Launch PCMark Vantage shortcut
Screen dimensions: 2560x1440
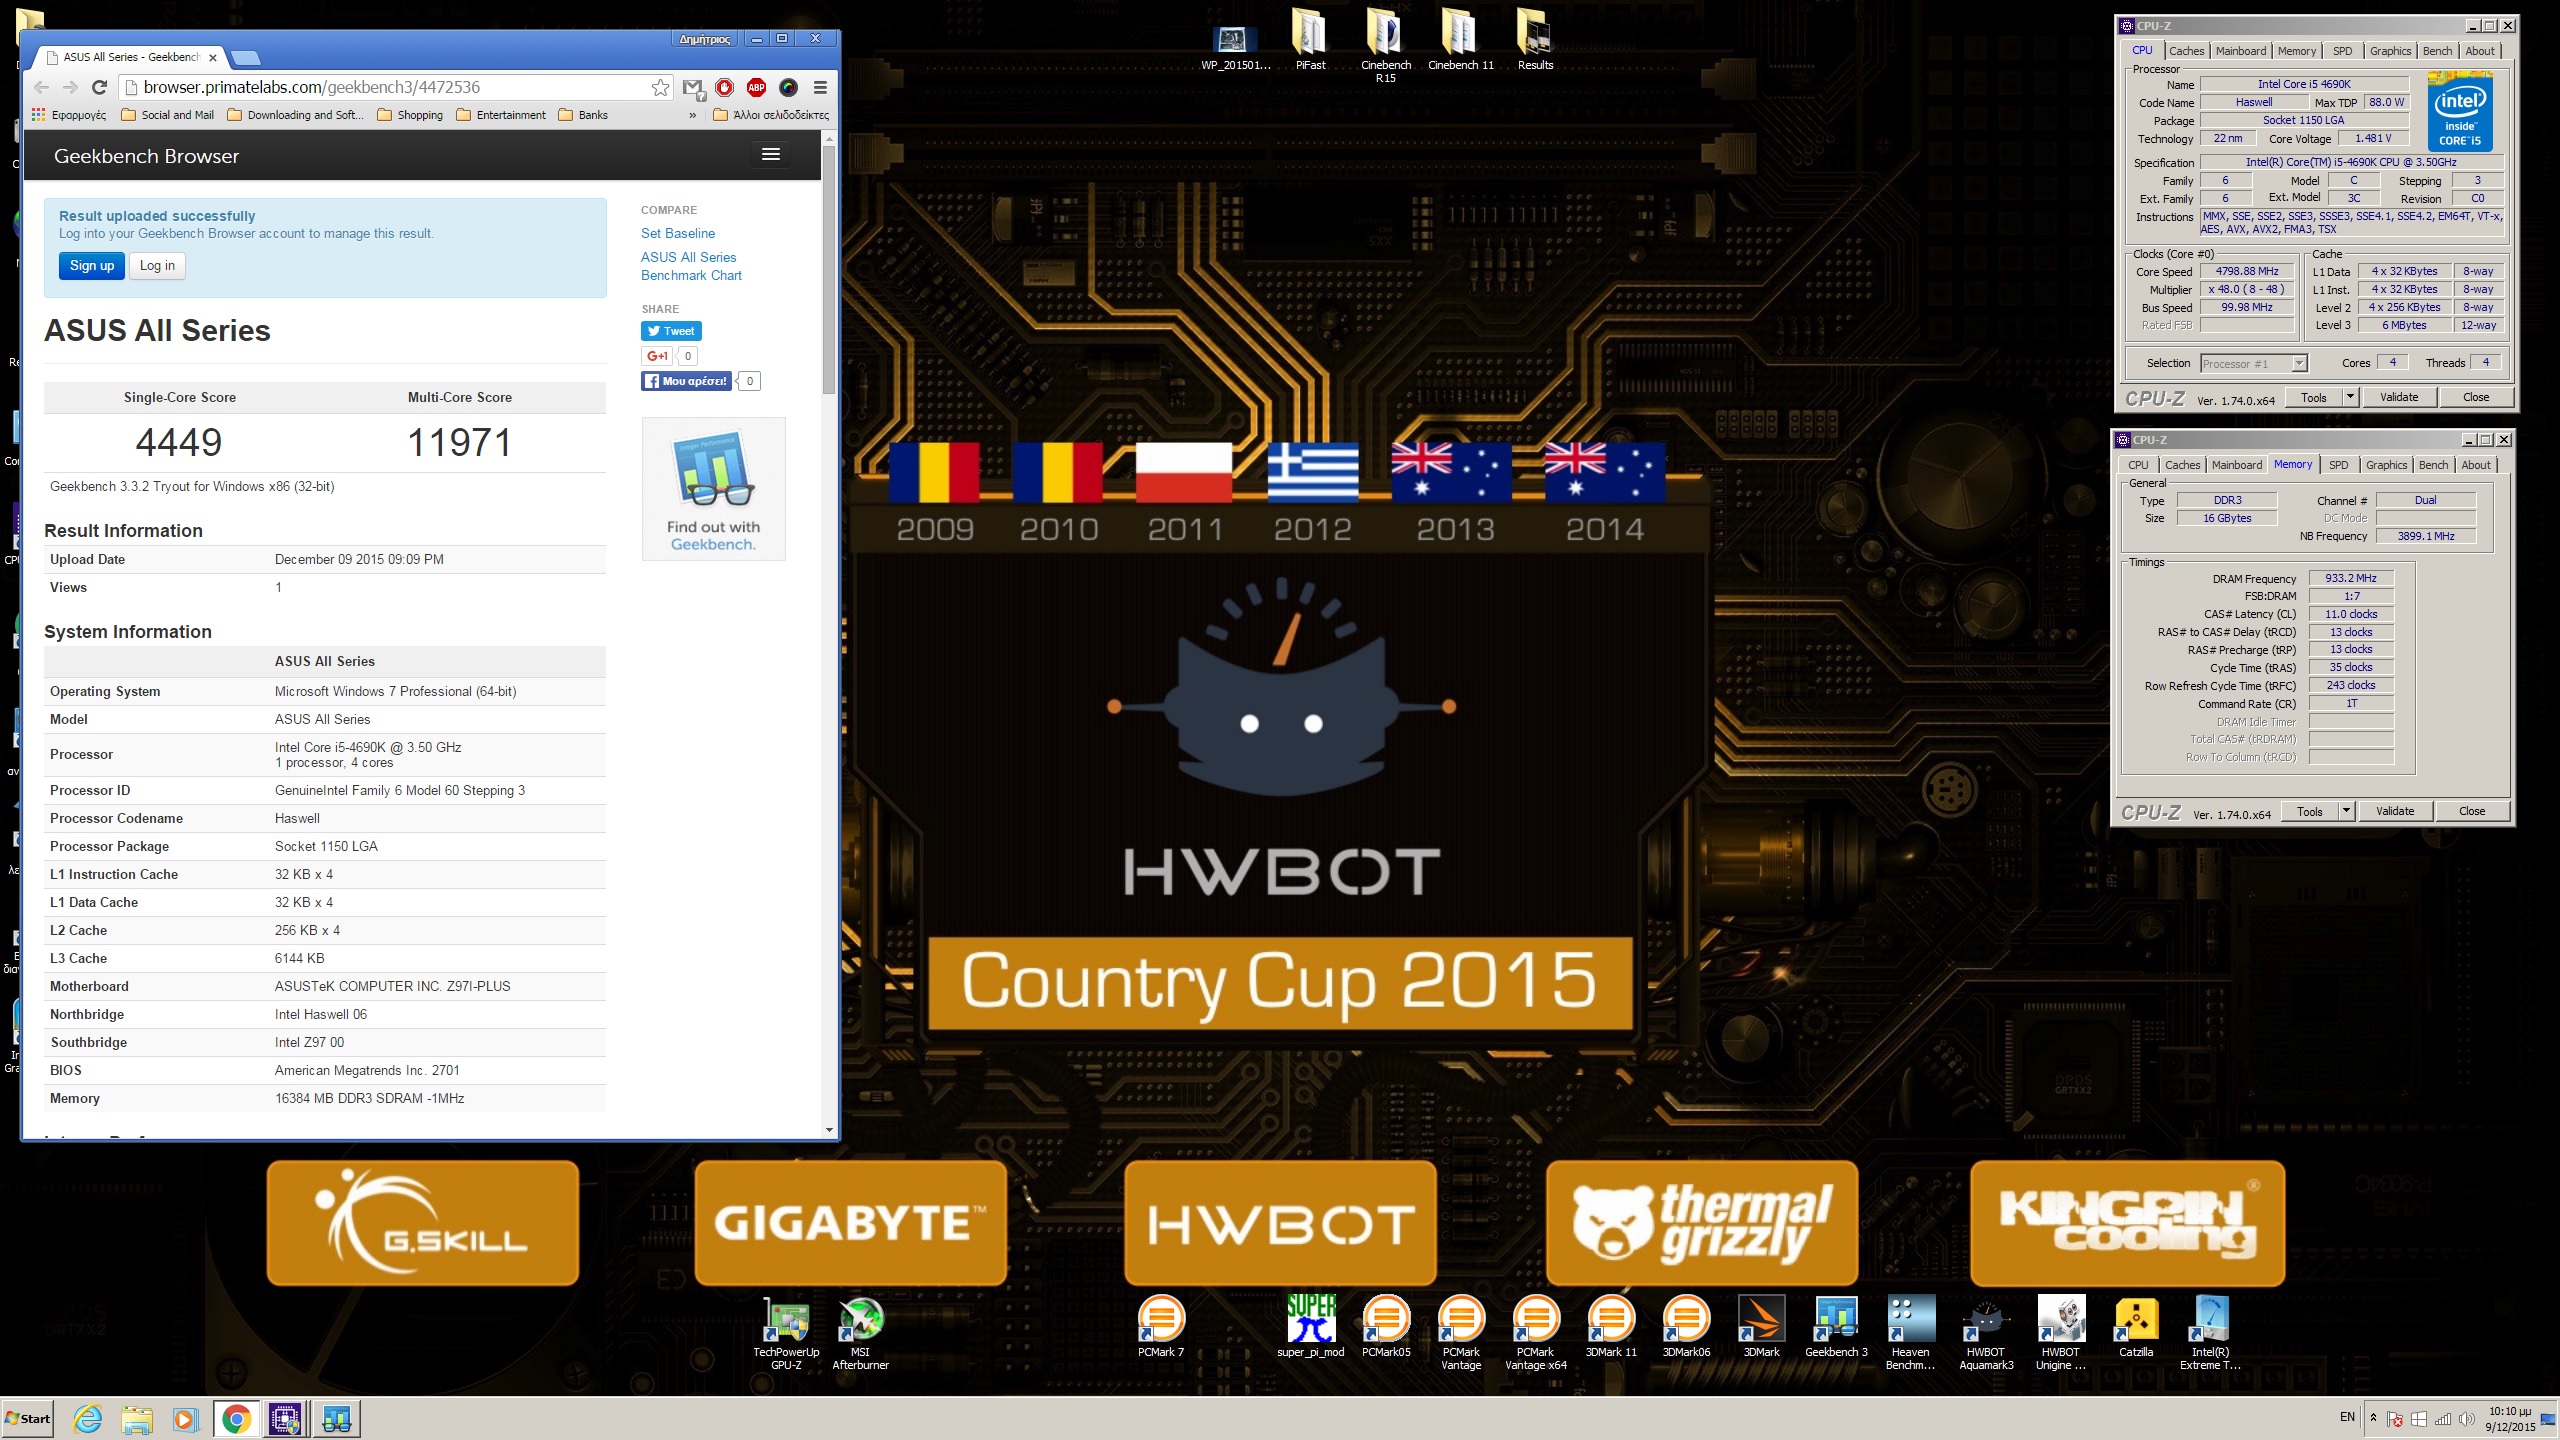coord(1461,1333)
